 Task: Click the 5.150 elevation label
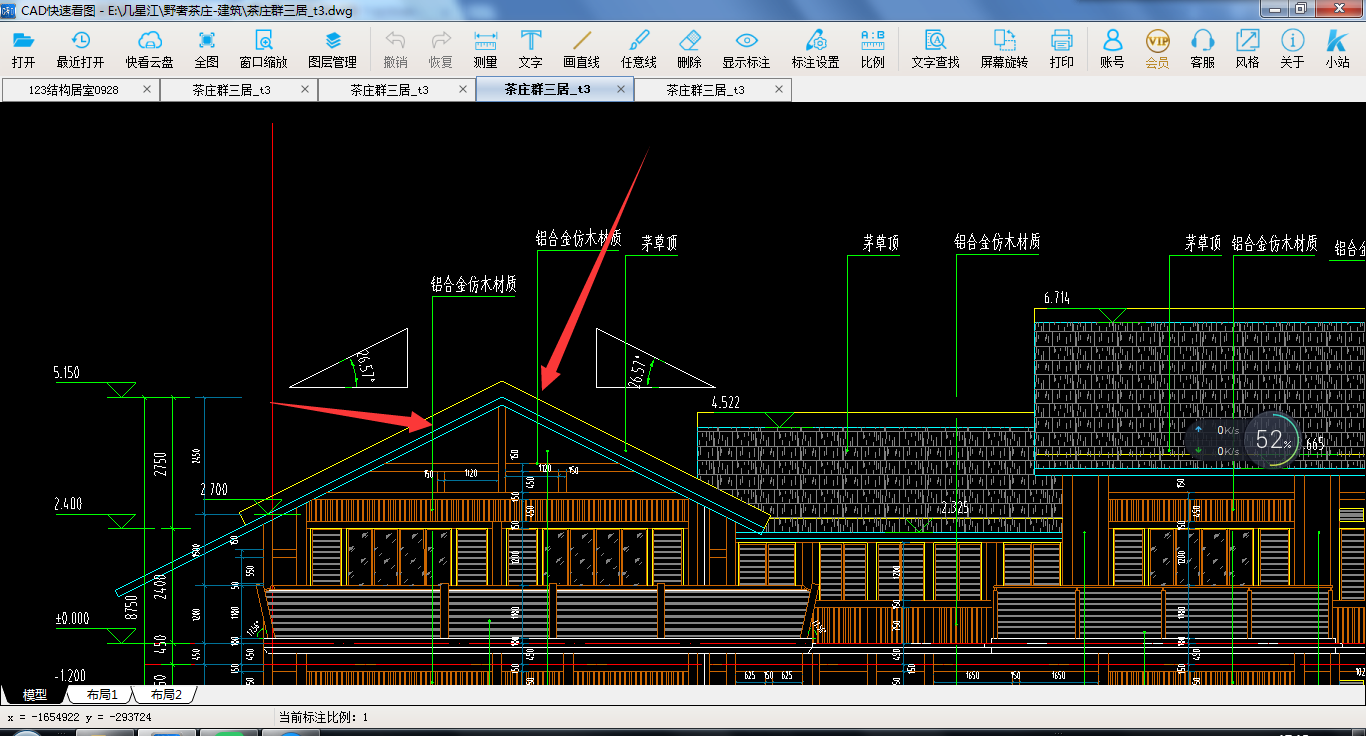67,373
